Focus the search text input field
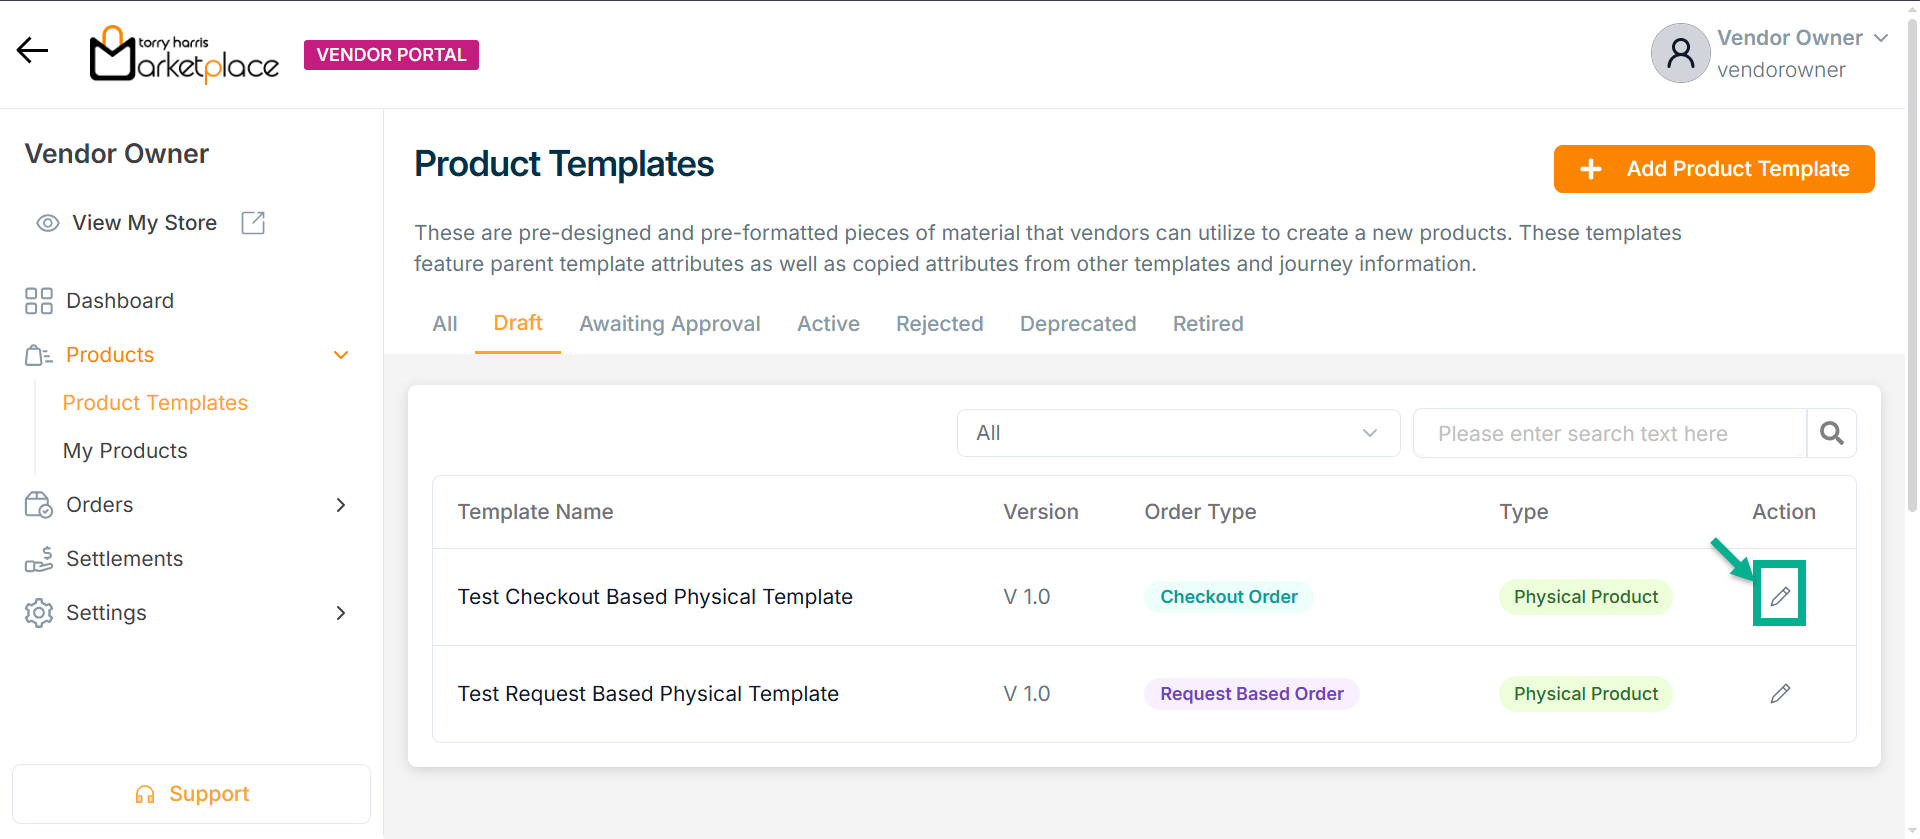Viewport: 1920px width, 839px height. pos(1608,433)
